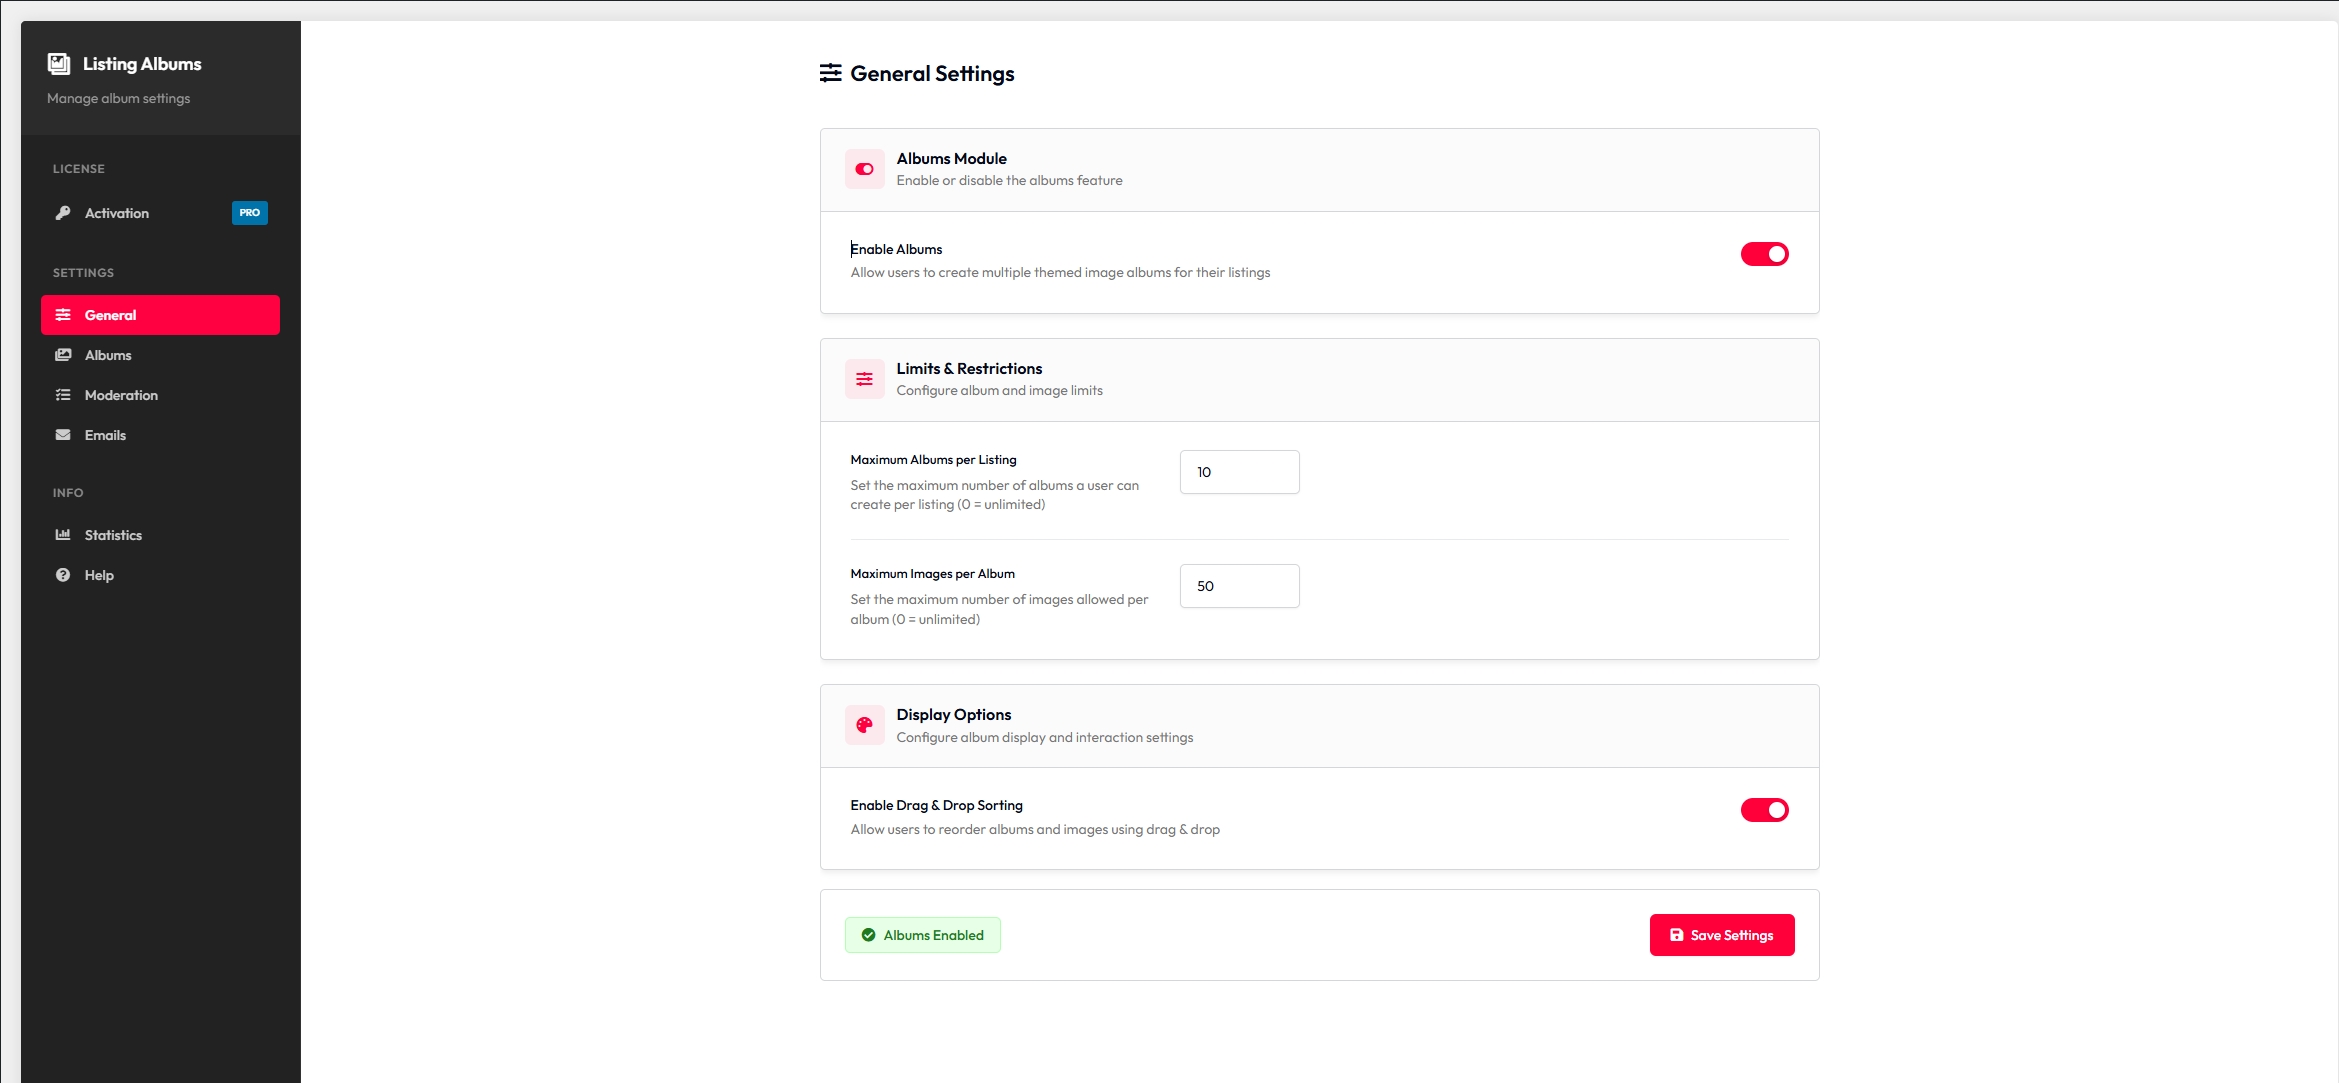Select the Activation key icon in sidebar
2339x1083 pixels.
coord(63,212)
